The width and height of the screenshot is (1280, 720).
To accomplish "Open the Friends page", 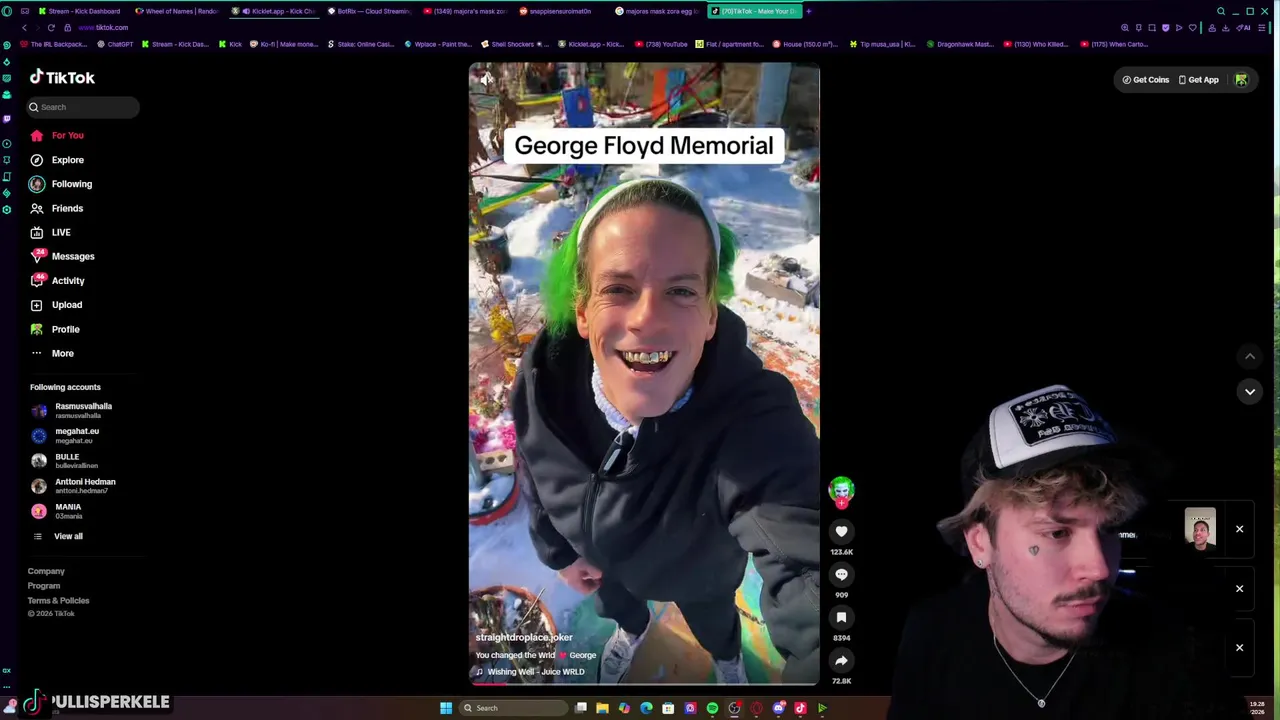I will (57, 208).
